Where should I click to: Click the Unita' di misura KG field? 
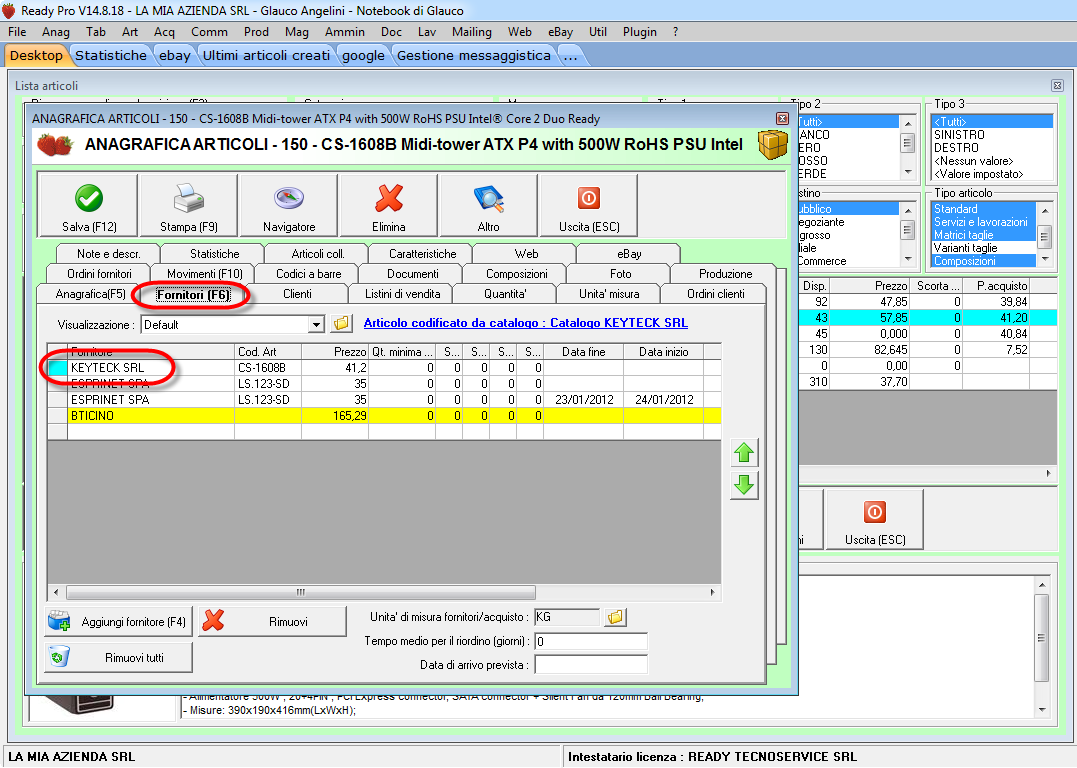pyautogui.click(x=567, y=617)
